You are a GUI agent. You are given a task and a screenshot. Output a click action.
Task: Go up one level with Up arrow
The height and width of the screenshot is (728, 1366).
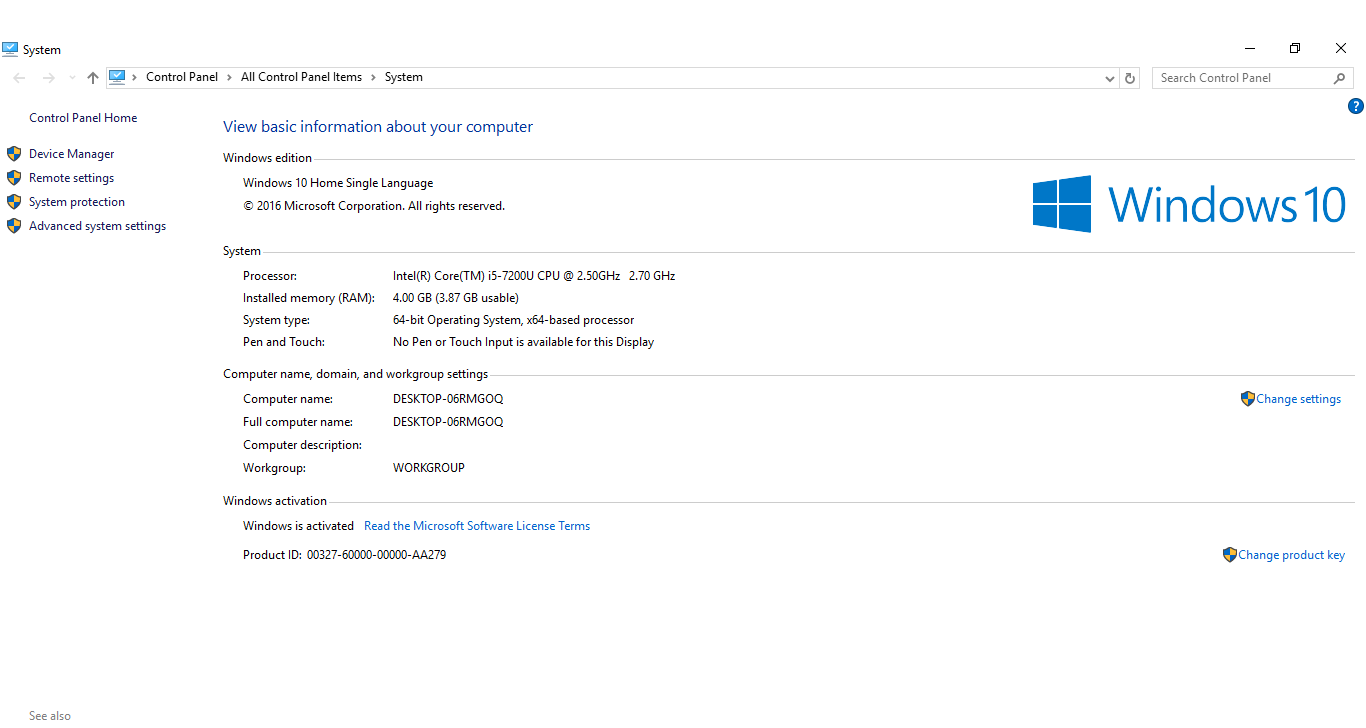[93, 78]
